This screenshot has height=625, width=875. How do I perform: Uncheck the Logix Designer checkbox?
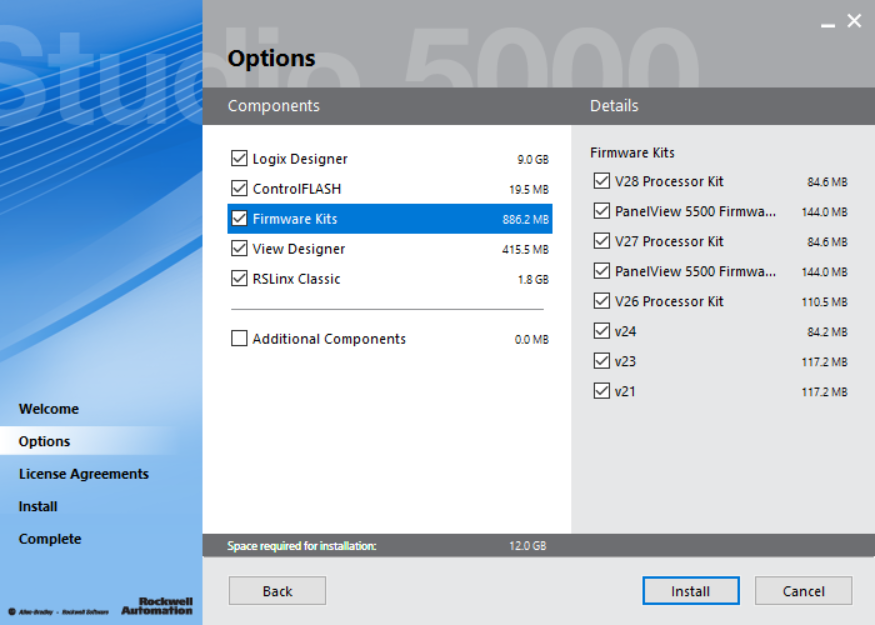tap(239, 158)
